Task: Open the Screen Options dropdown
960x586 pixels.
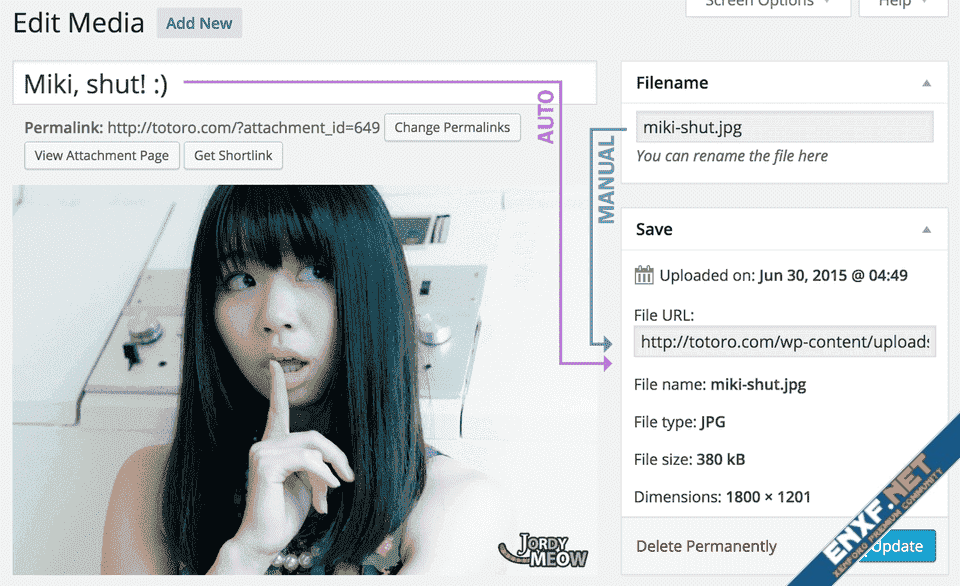Action: tap(767, 5)
